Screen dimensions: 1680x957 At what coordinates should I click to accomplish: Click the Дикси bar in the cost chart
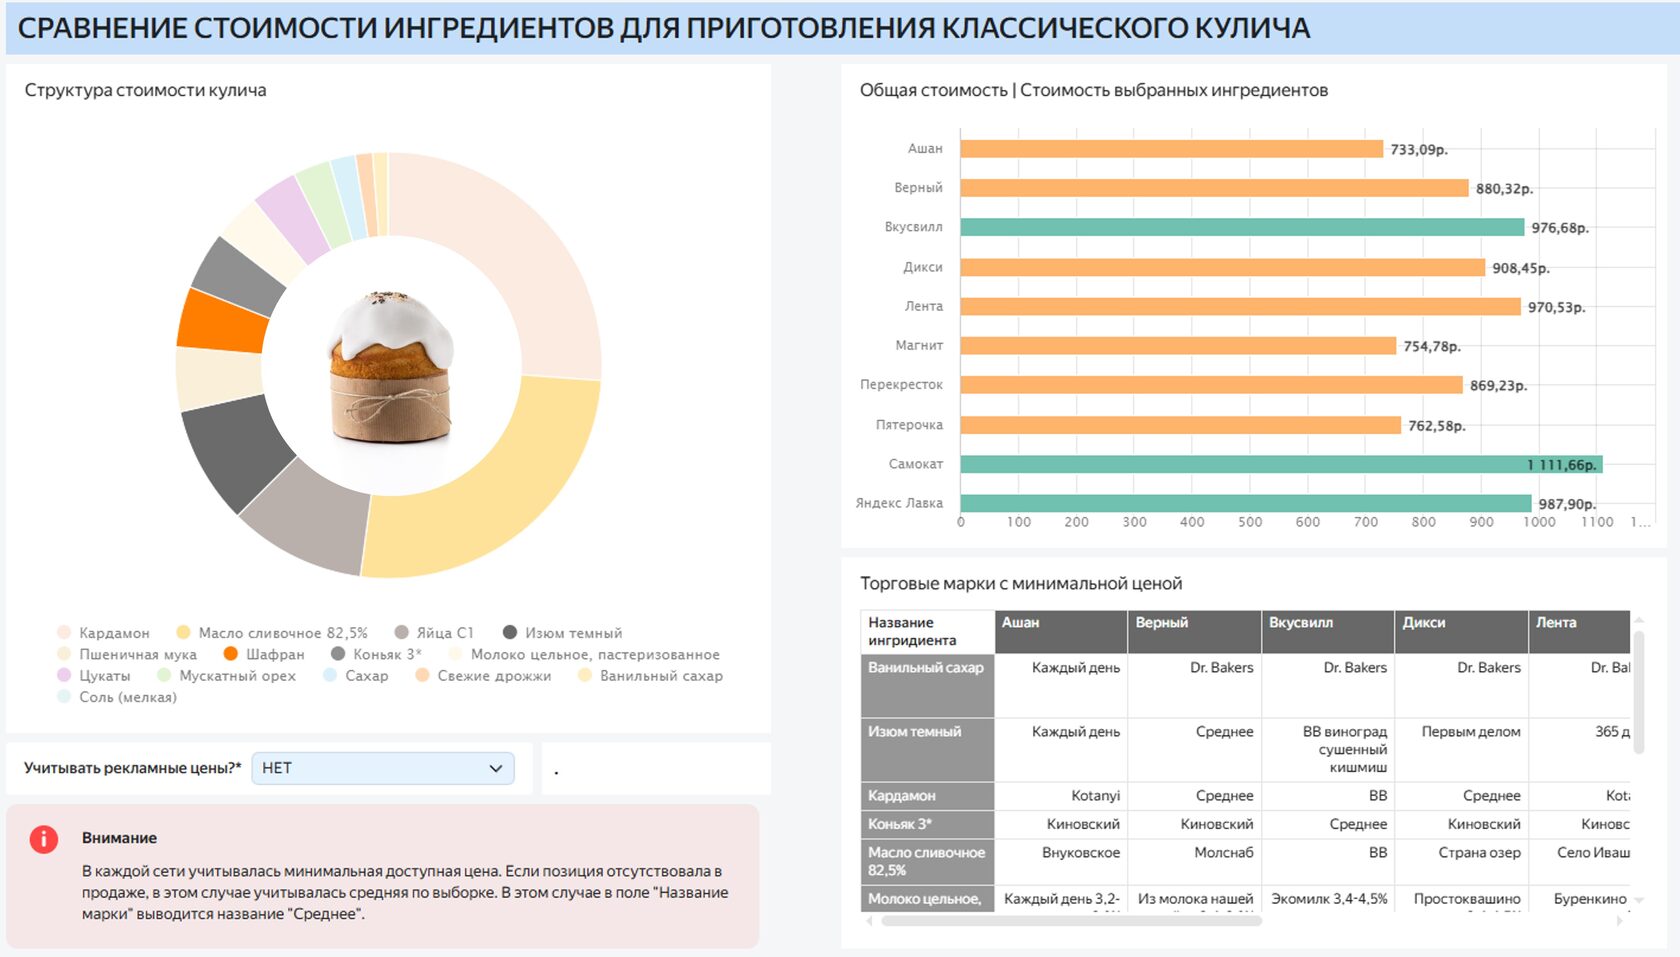tap(1223, 267)
